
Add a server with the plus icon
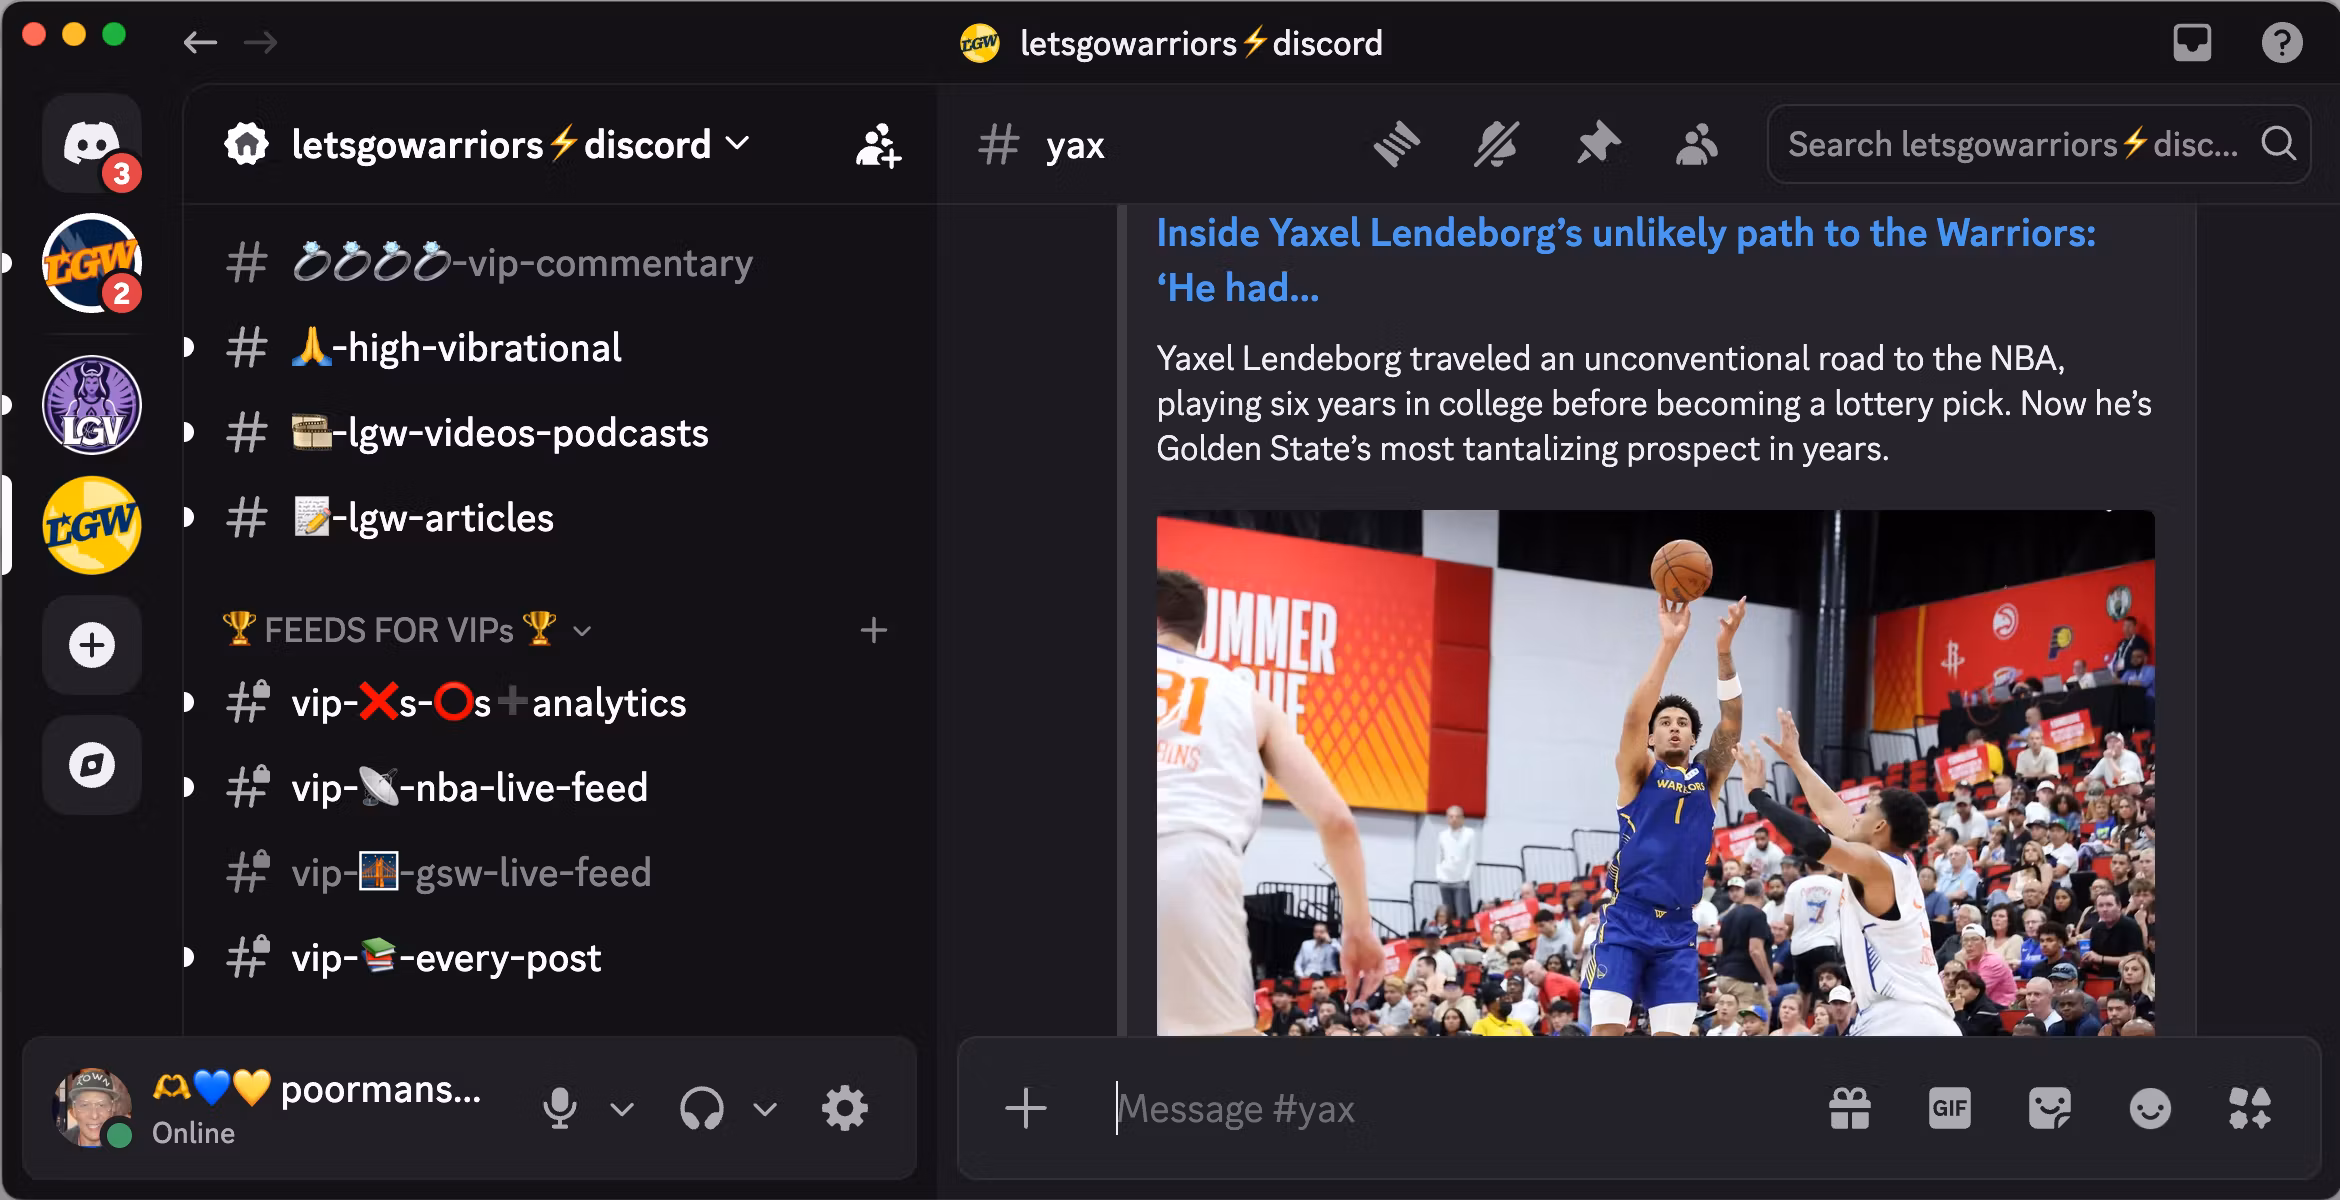click(92, 645)
